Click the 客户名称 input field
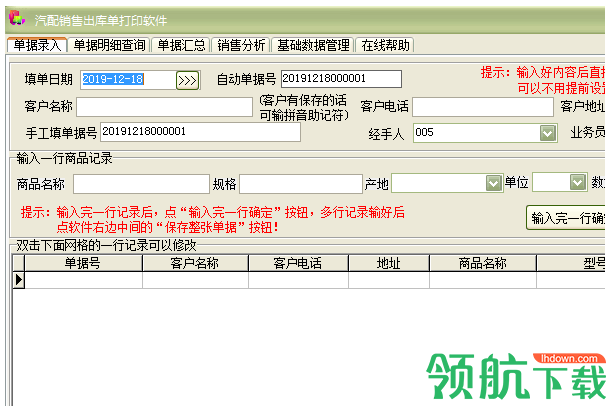The height and width of the screenshot is (406, 606). click(x=164, y=107)
